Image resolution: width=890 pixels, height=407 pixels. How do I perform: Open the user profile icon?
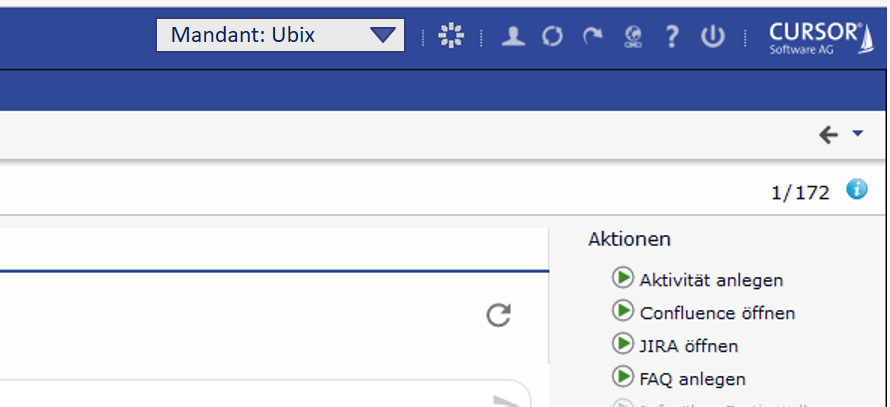(x=513, y=37)
